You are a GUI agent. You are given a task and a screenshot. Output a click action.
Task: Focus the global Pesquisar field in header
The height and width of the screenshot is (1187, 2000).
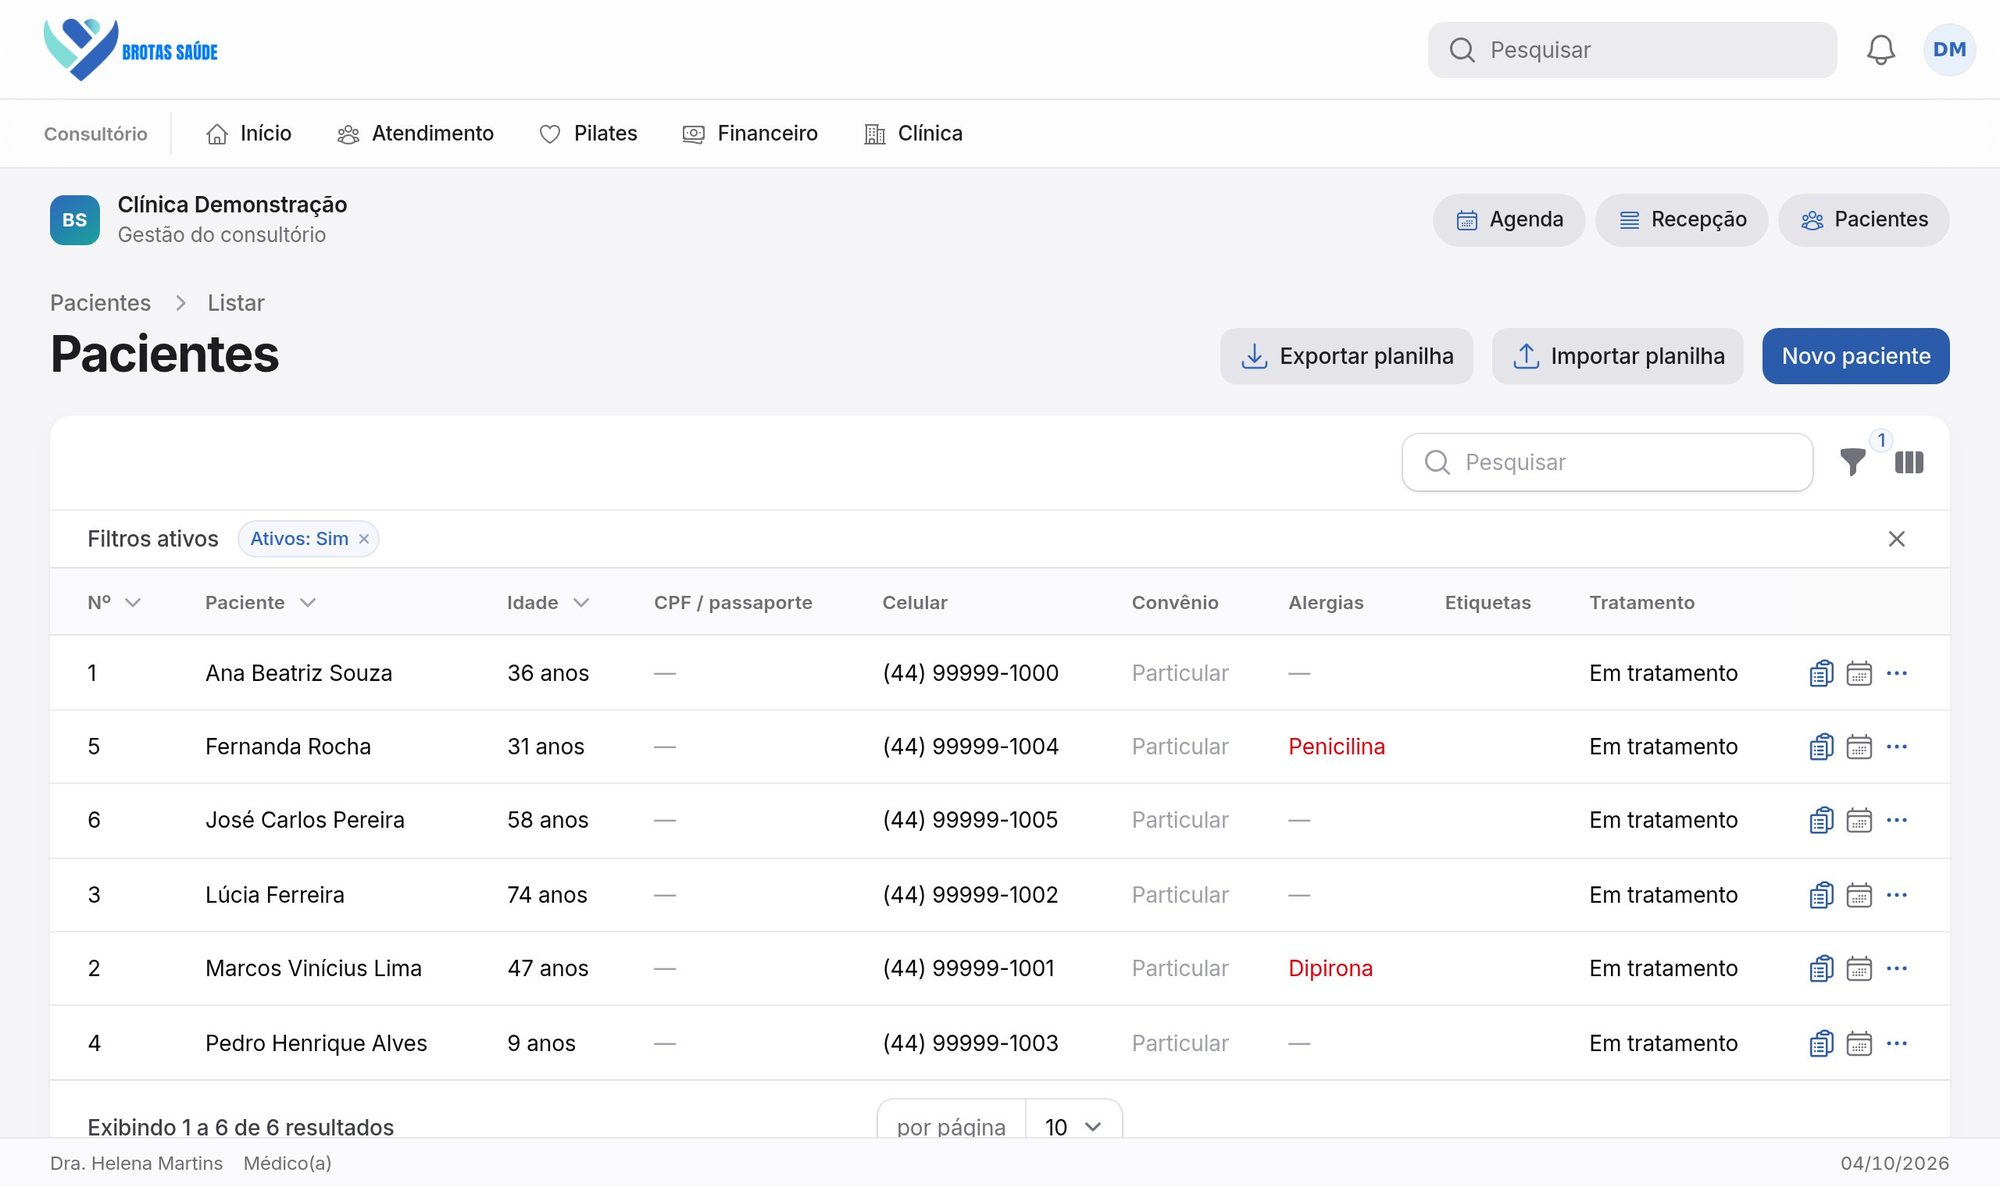click(x=1632, y=50)
